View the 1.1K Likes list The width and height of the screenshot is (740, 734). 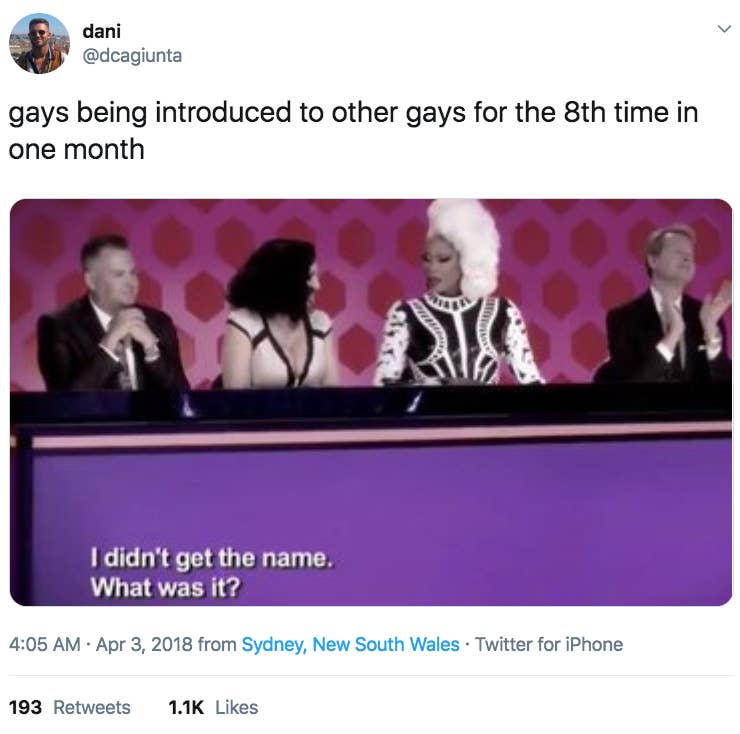coord(213,707)
